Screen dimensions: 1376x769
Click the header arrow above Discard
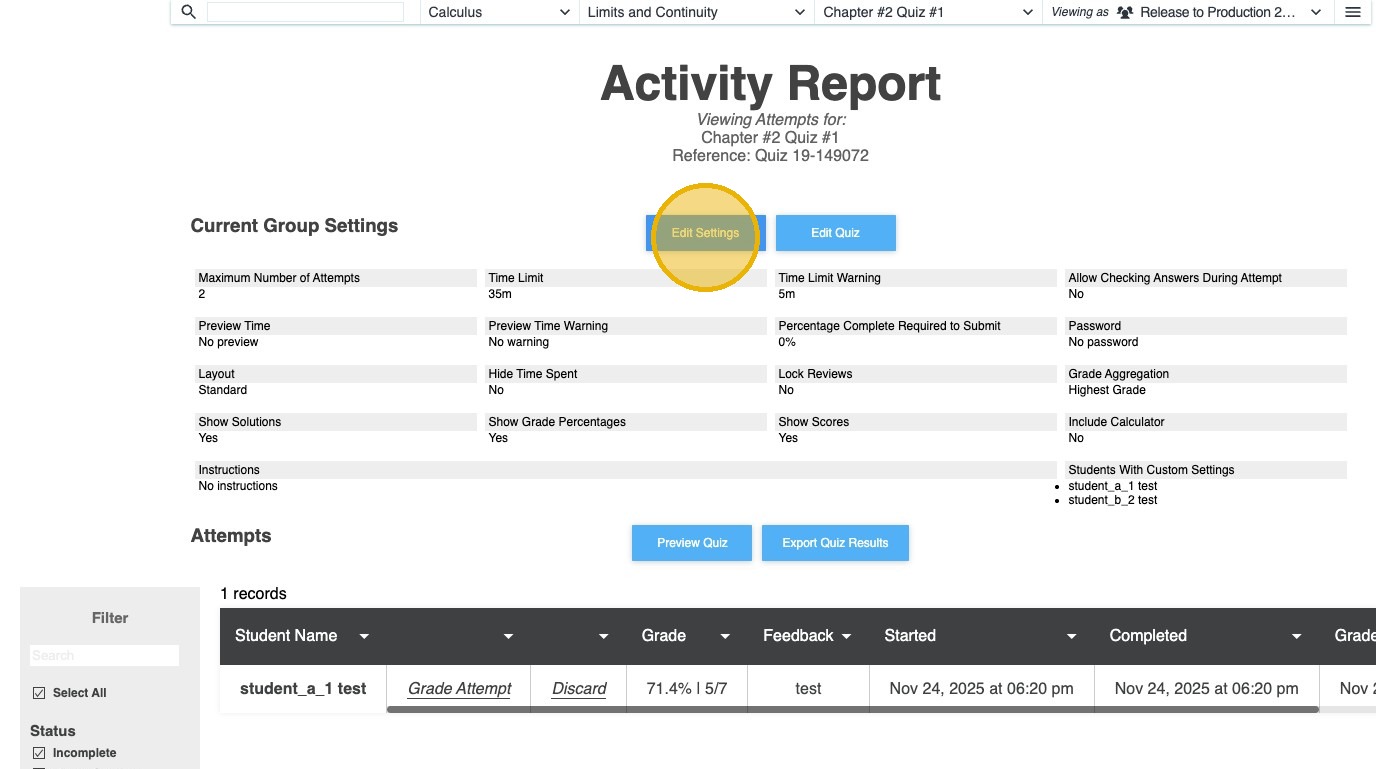[604, 636]
